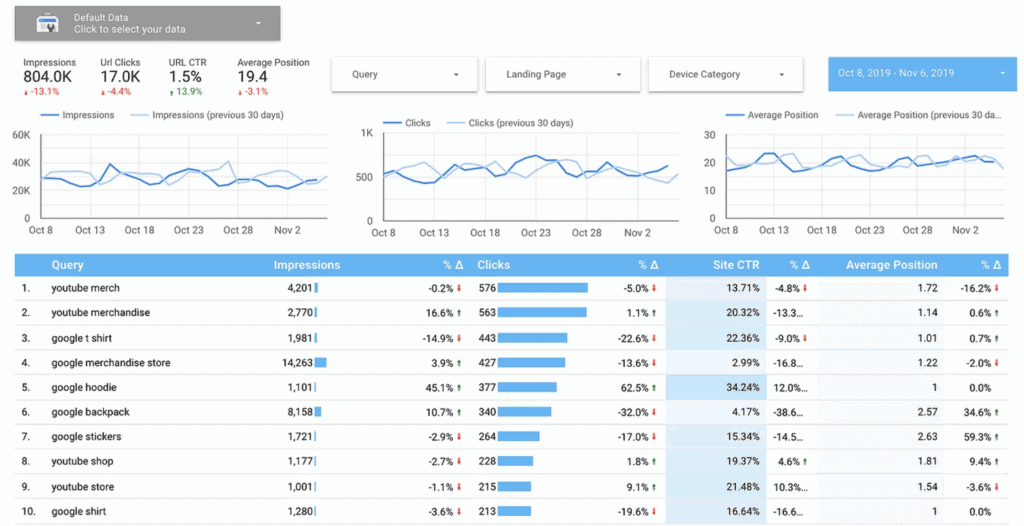Viewport: 1024px width, 526px height.
Task: Select the google hoodie query row
Action: tap(511, 387)
